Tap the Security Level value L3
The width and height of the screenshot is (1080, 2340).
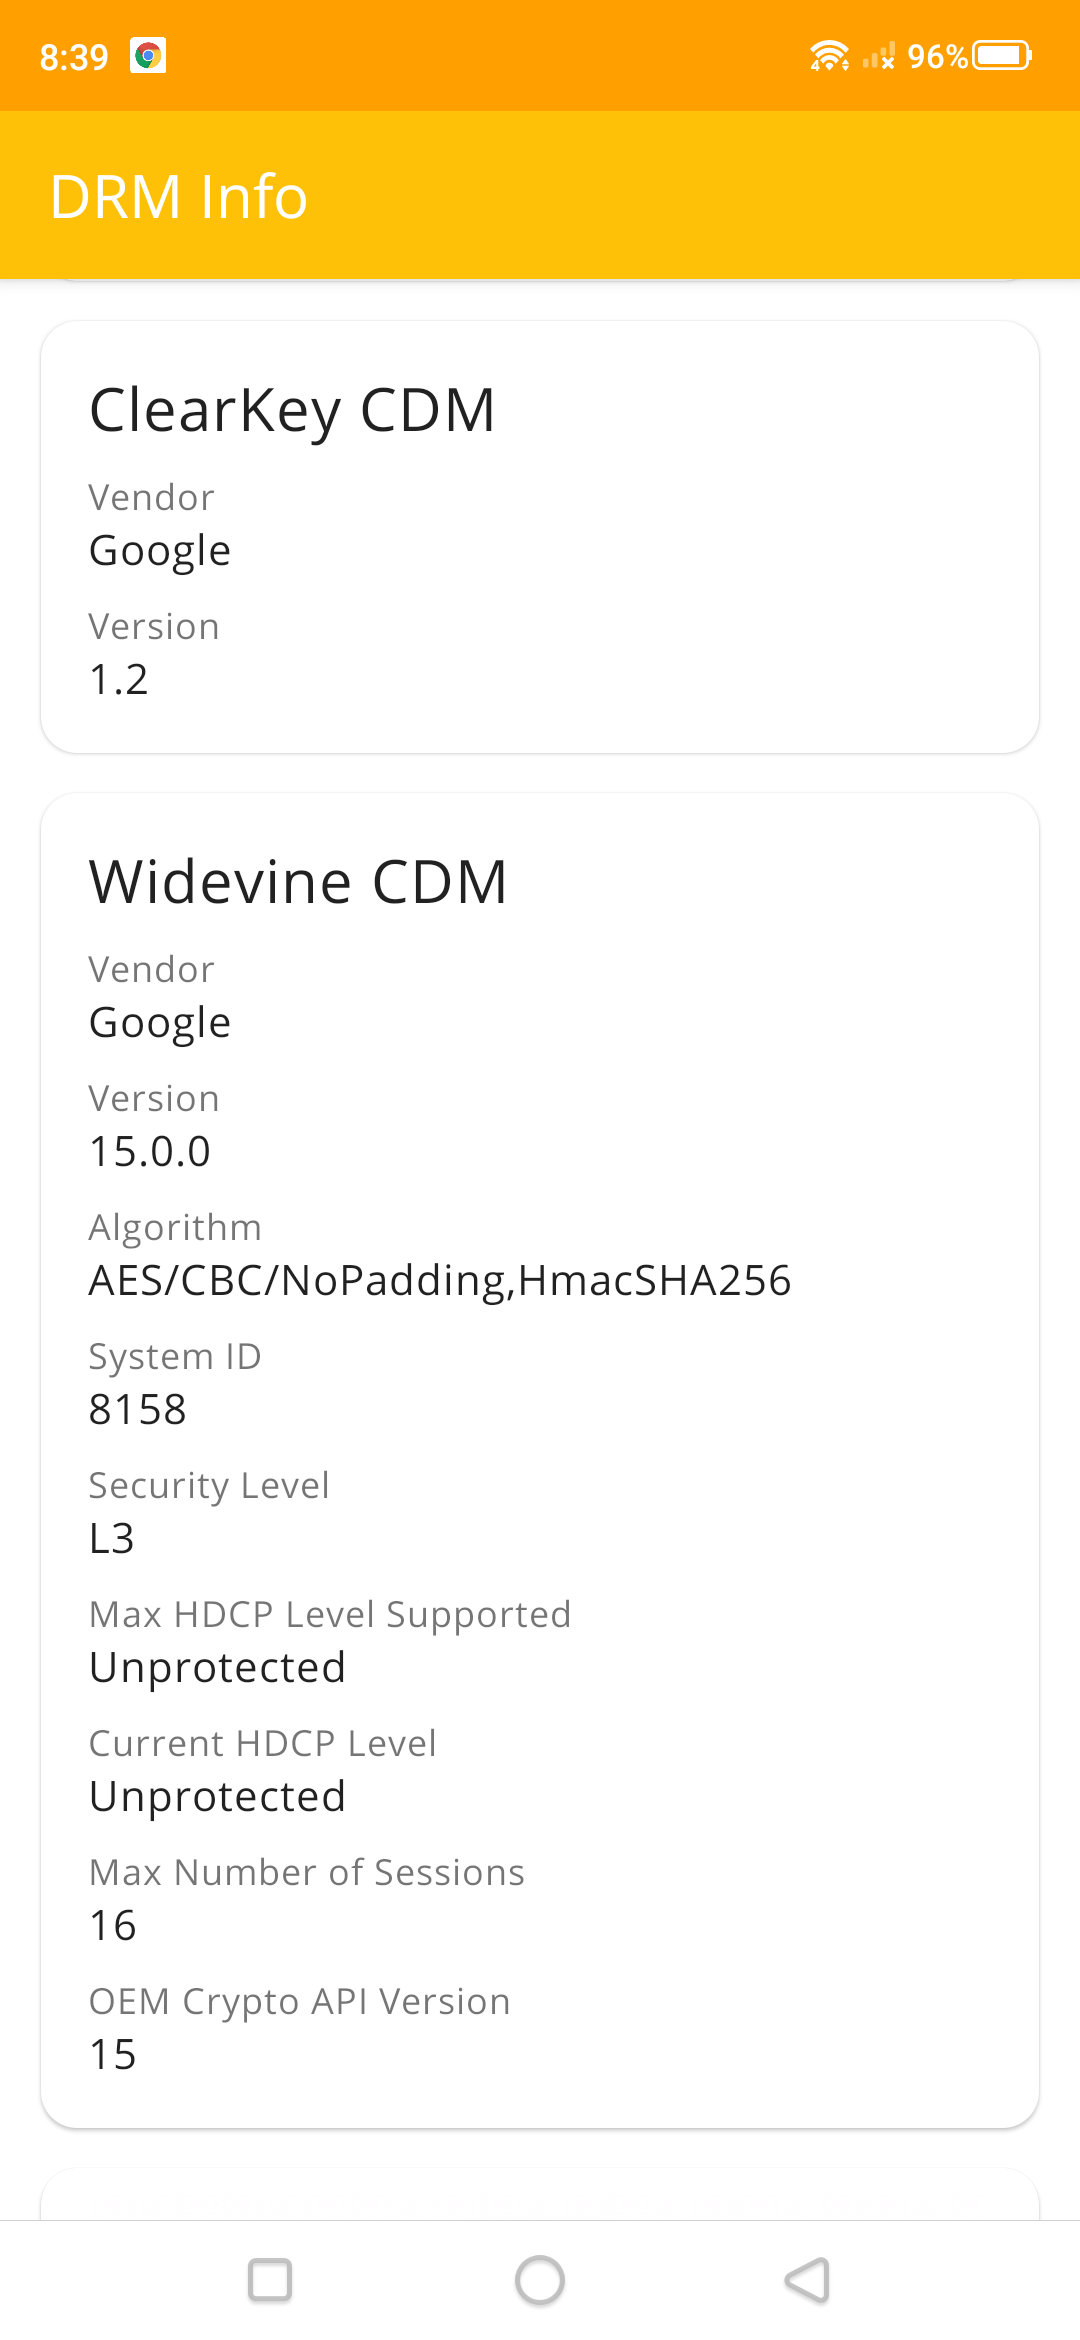point(112,1539)
